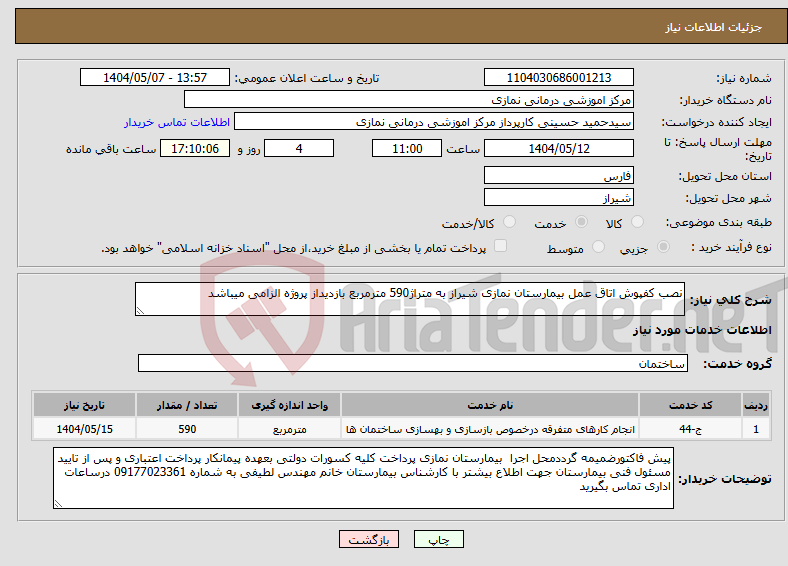Image resolution: width=788 pixels, height=566 pixels.
Task: Click the شماره نیاز label
Action: click(743, 78)
